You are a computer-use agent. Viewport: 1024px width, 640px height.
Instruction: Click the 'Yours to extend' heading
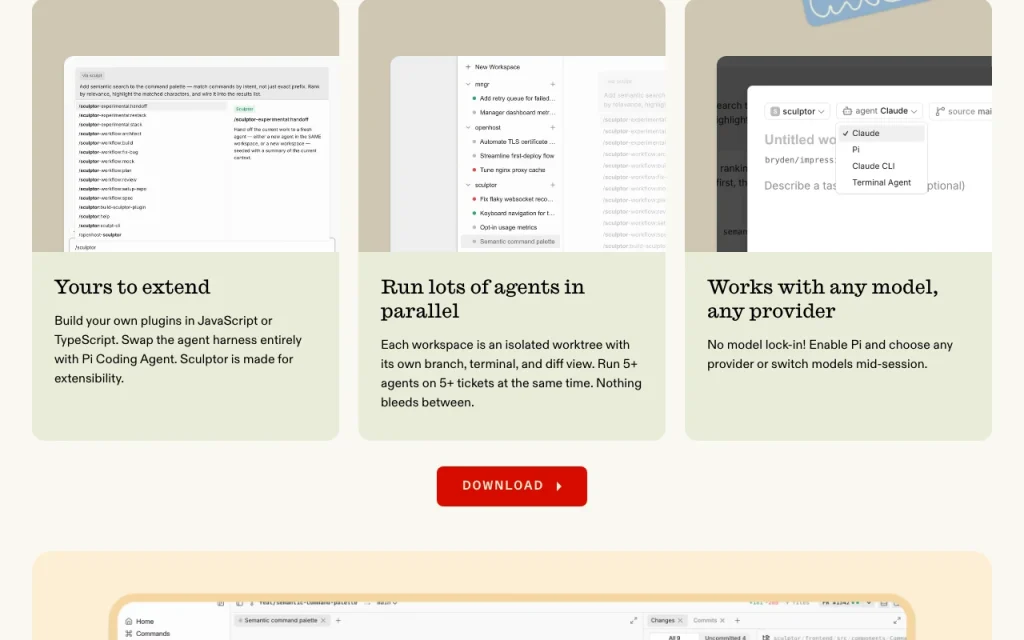coord(133,287)
